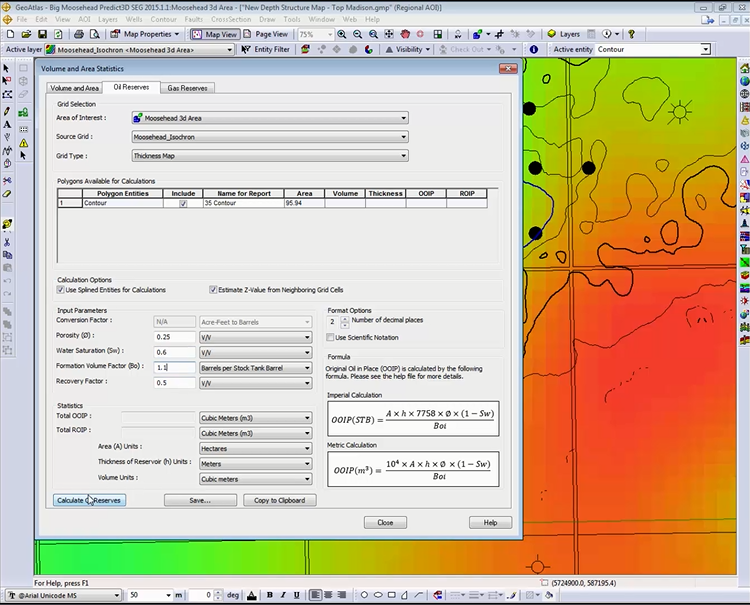Toggle underline text formatting
This screenshot has width=750, height=605.
297,595
